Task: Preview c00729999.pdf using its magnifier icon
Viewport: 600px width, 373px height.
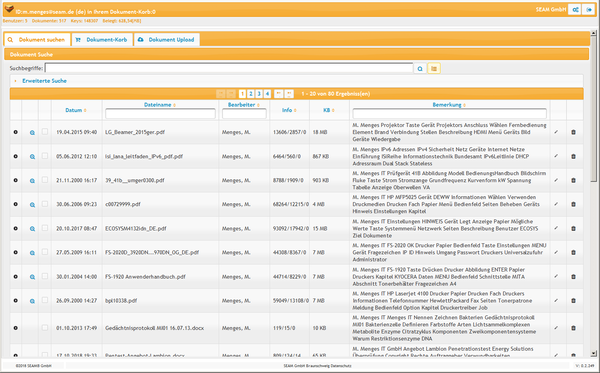Action: pos(32,205)
